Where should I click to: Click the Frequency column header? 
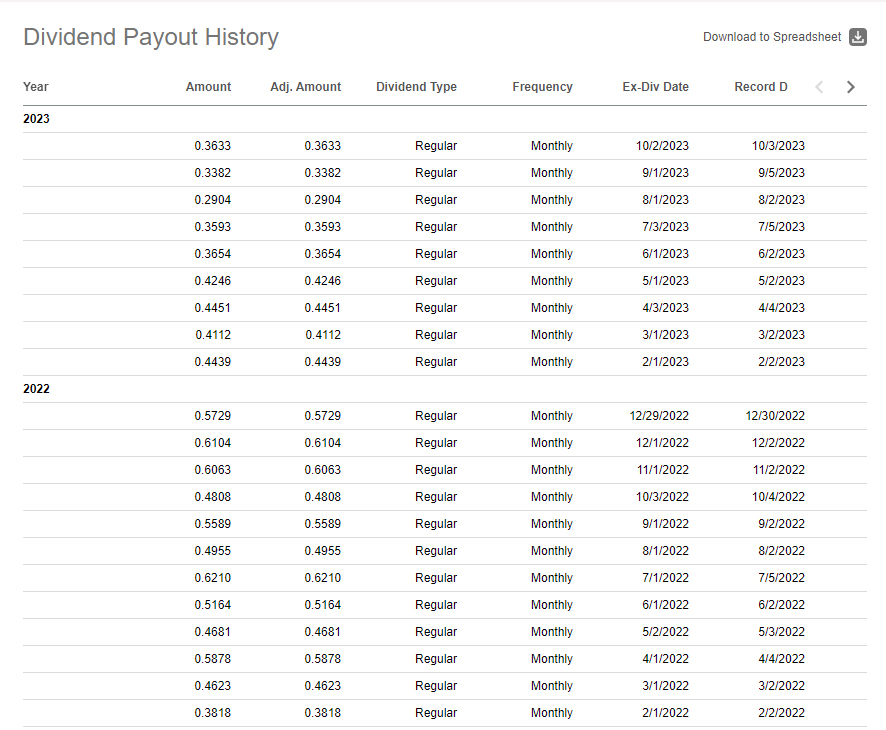(x=542, y=87)
